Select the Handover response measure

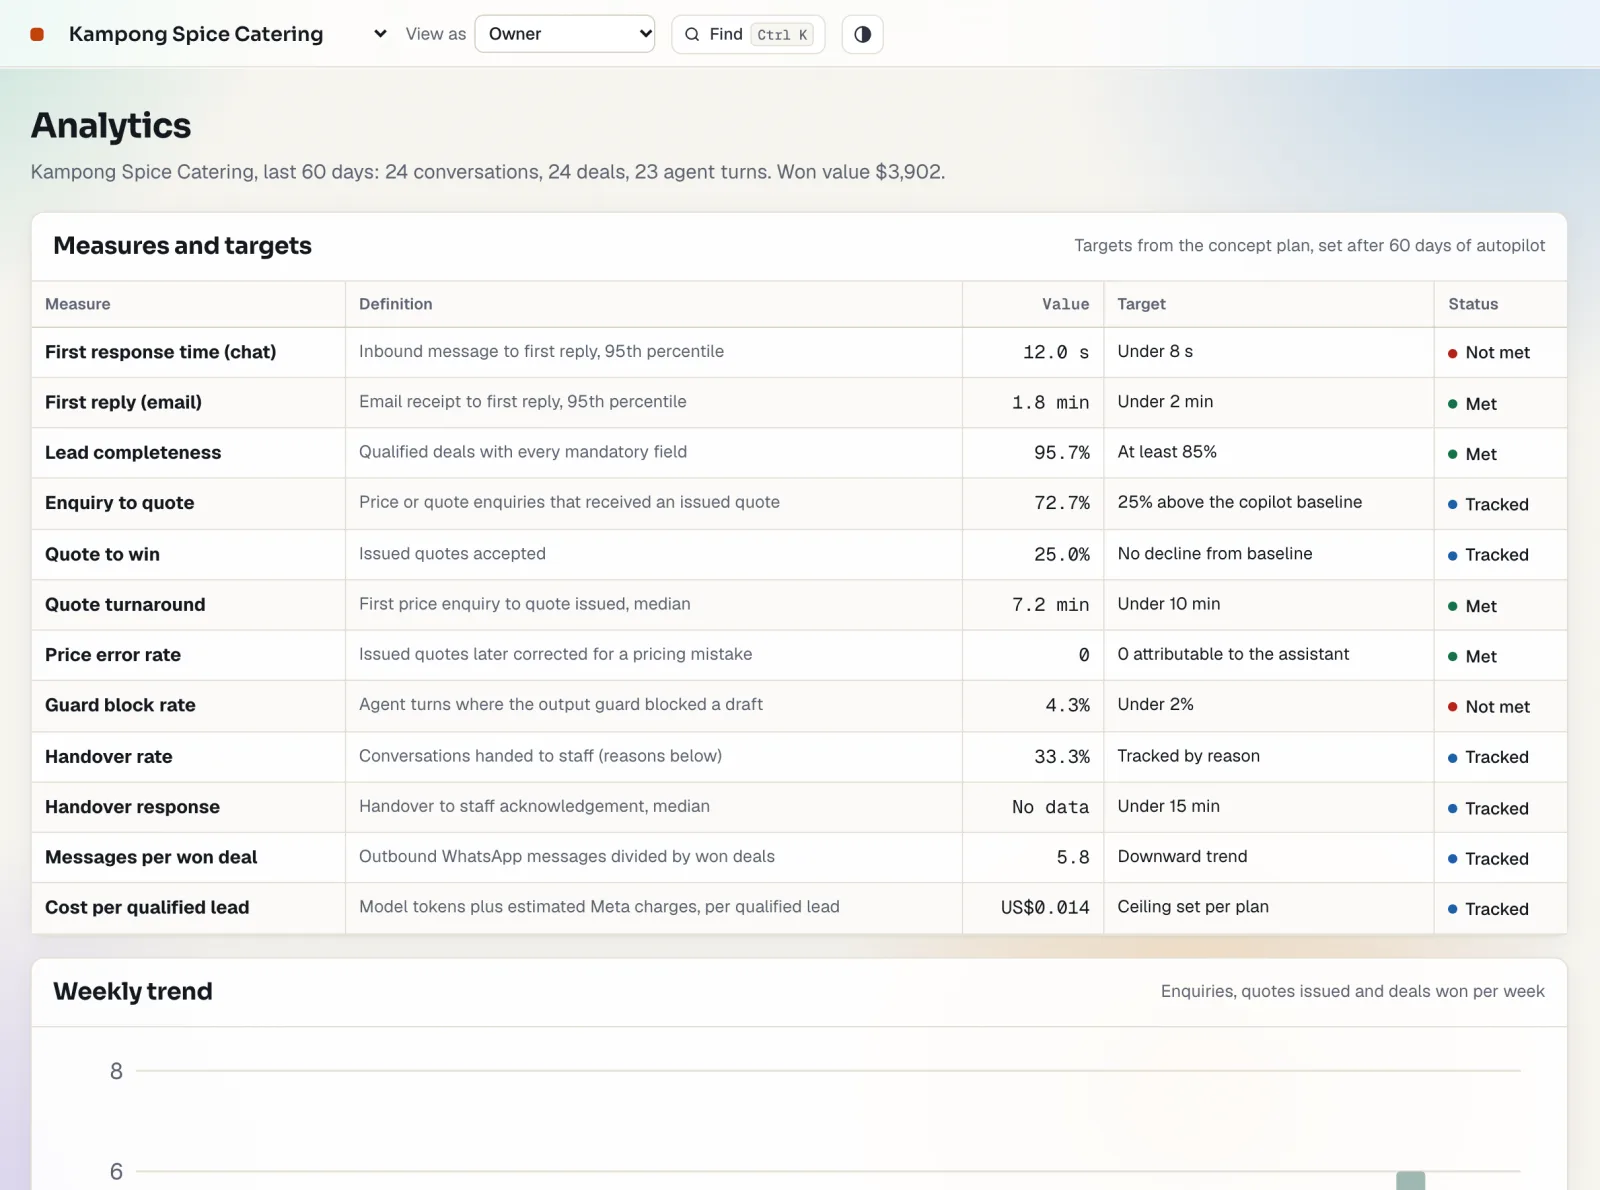tap(132, 807)
